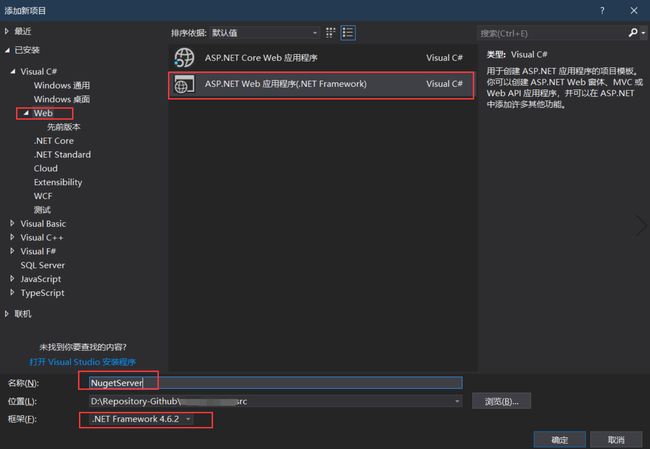Select the .NET Core category
This screenshot has width=650, height=449.
pyautogui.click(x=54, y=141)
